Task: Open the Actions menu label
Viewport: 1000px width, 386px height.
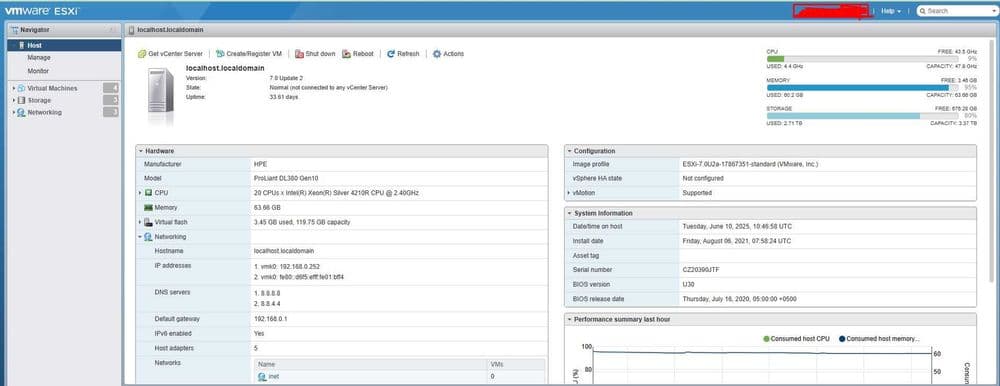Action: pos(453,54)
